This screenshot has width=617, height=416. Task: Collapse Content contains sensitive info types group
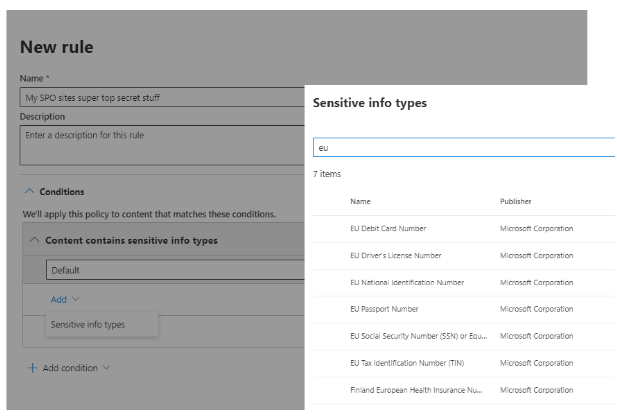click(36, 240)
